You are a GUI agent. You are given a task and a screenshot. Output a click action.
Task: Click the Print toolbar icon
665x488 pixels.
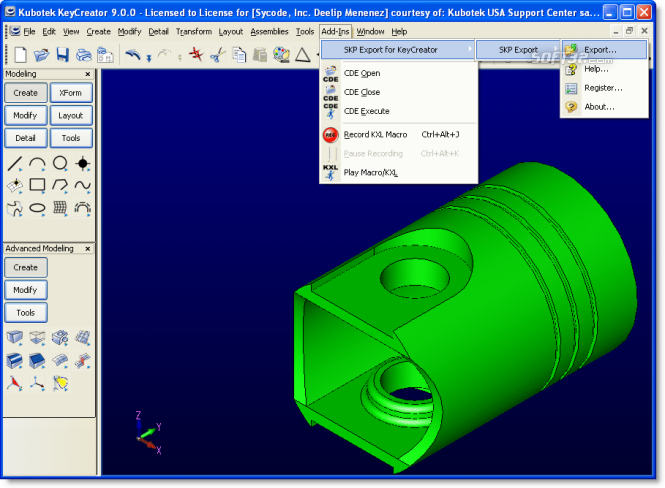tap(84, 55)
